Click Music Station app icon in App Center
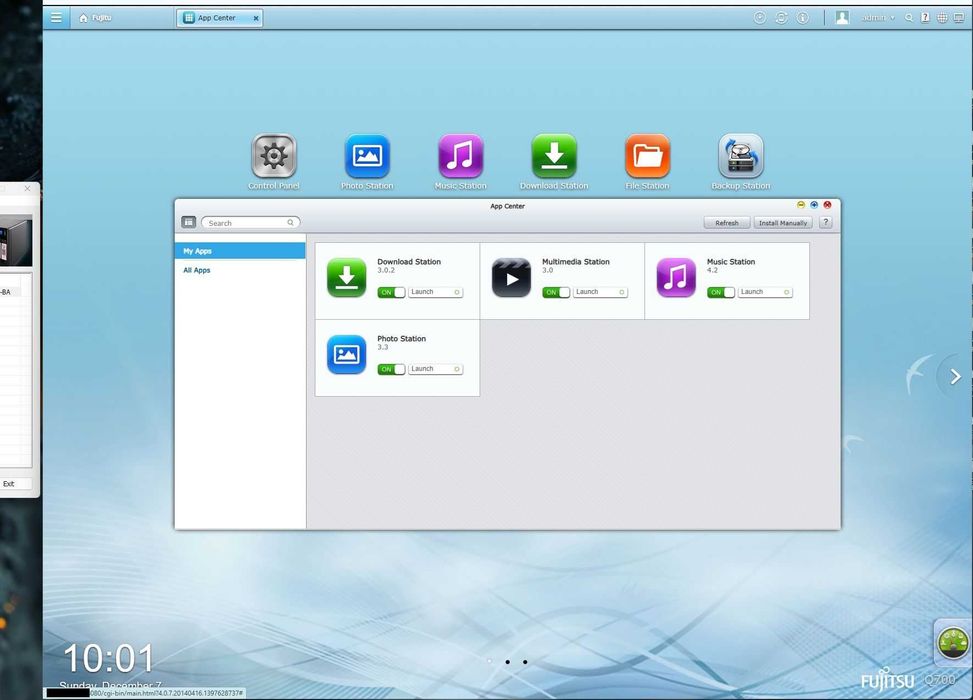Image resolution: width=973 pixels, height=700 pixels. click(676, 277)
